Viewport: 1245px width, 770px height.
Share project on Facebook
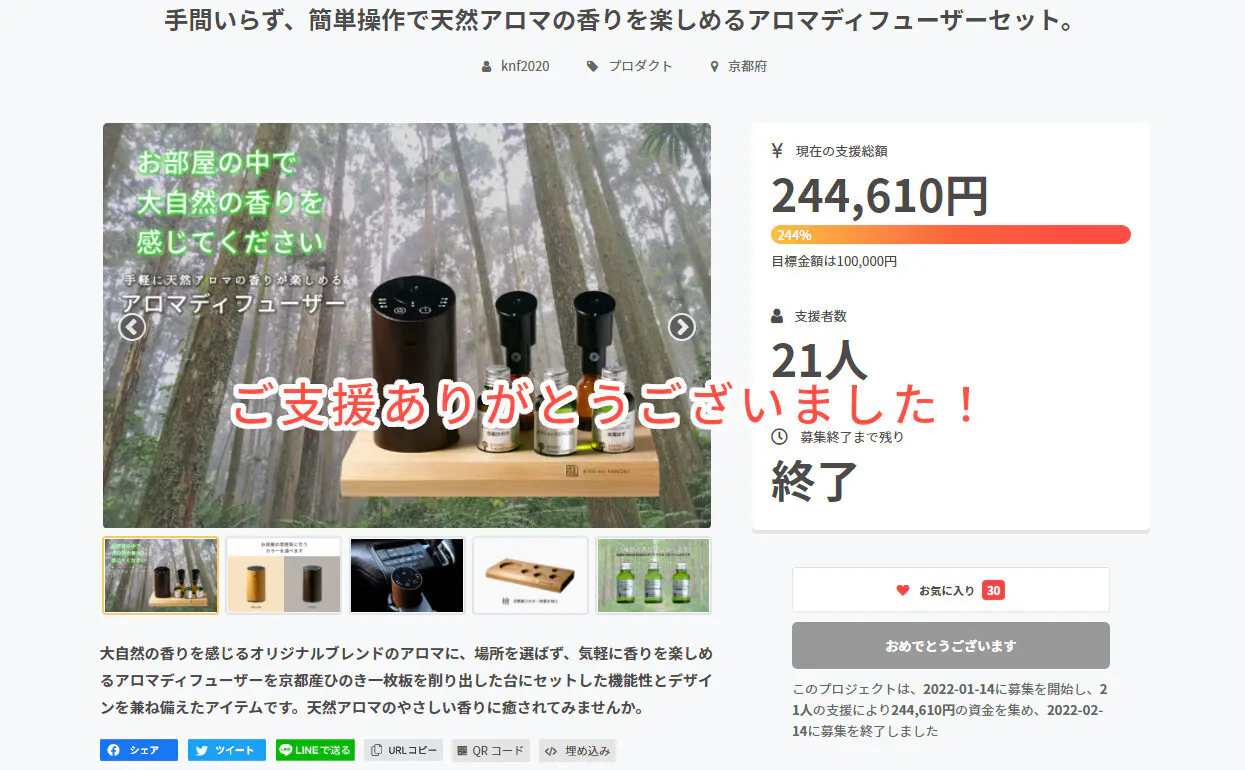[x=139, y=750]
